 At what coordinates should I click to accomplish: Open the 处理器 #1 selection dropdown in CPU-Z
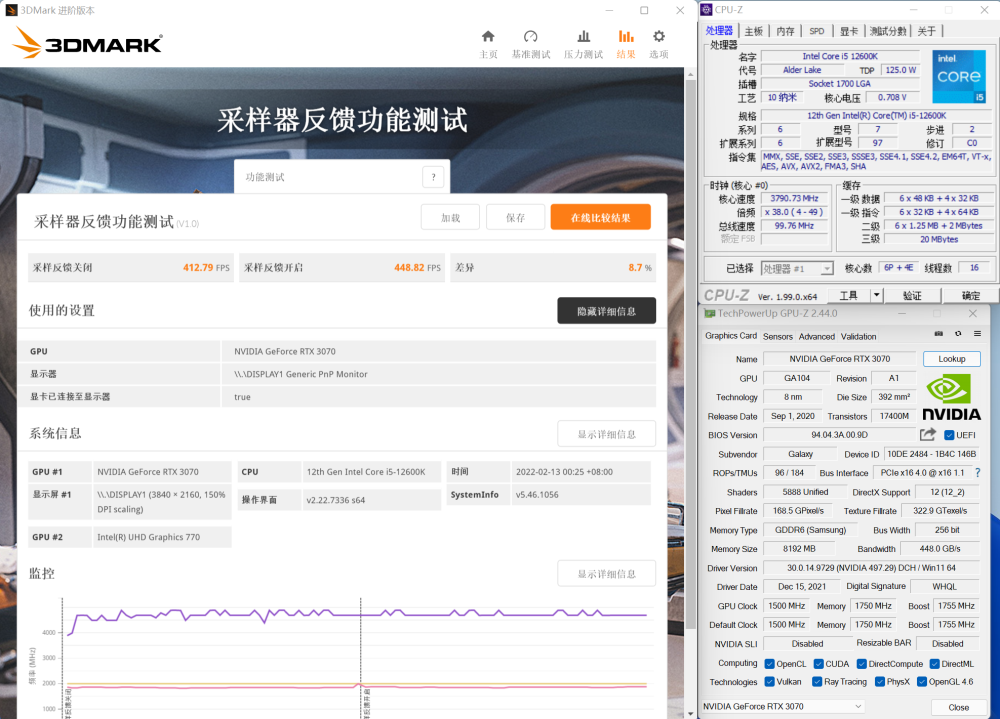tap(797, 269)
